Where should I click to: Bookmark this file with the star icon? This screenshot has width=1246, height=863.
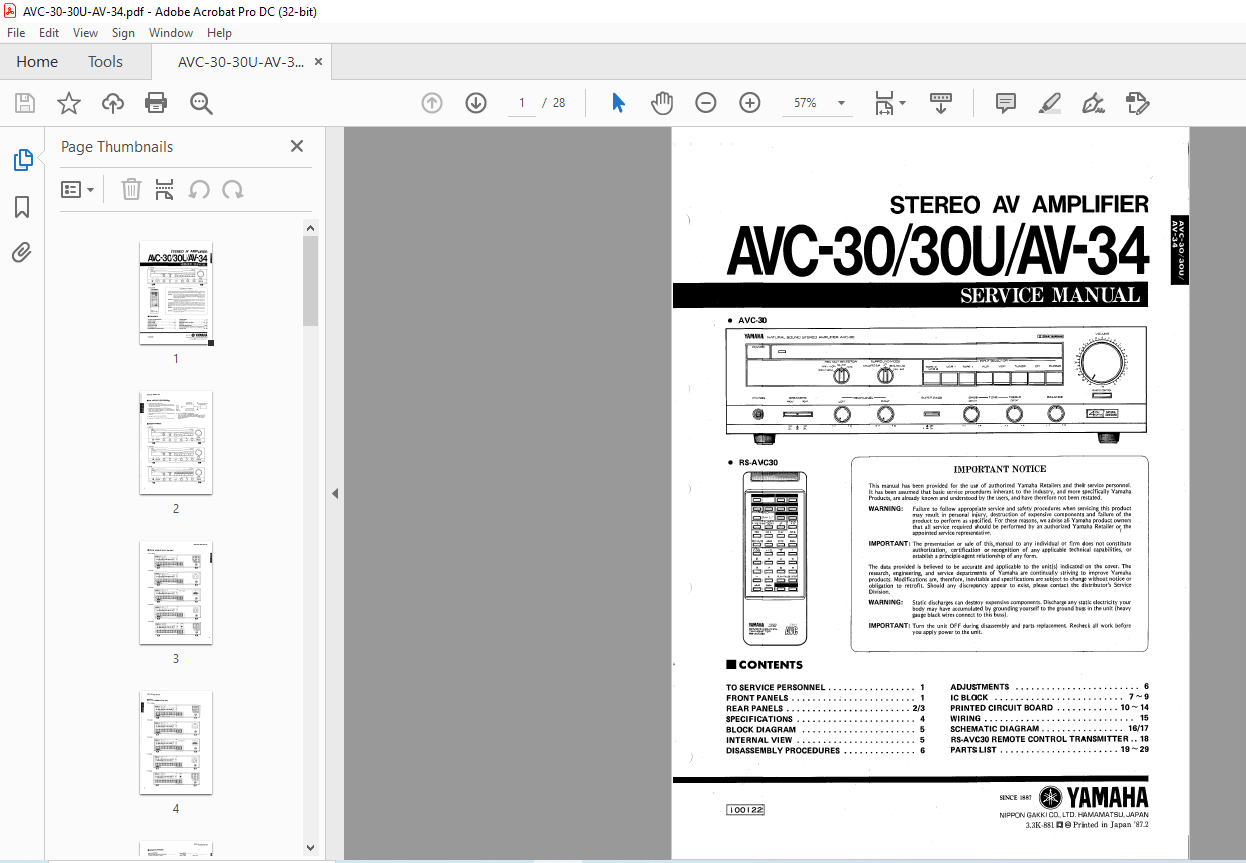pos(69,103)
